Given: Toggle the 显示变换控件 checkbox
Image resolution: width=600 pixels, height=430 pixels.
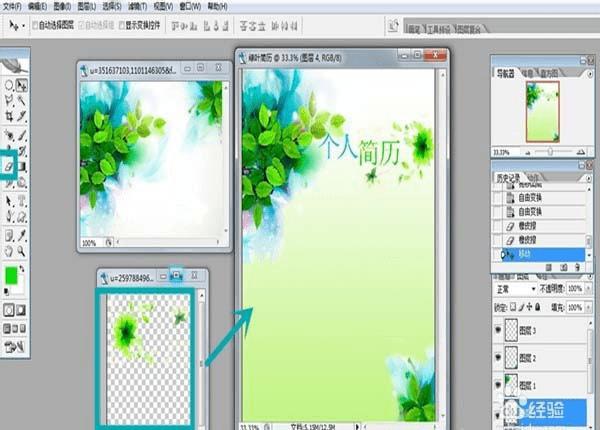Looking at the screenshot, I should (122, 25).
